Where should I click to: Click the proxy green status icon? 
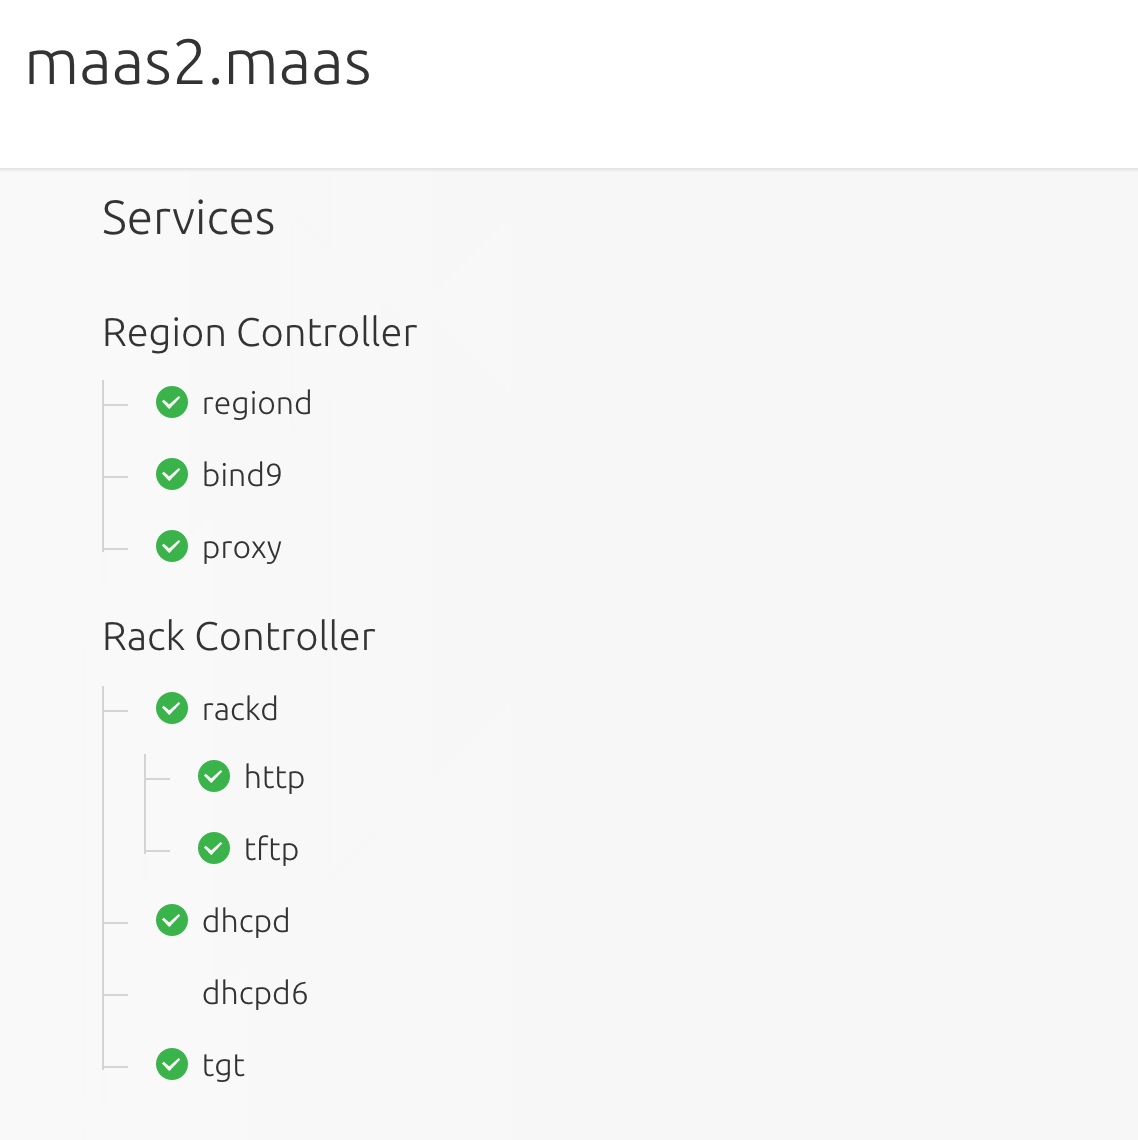172,547
